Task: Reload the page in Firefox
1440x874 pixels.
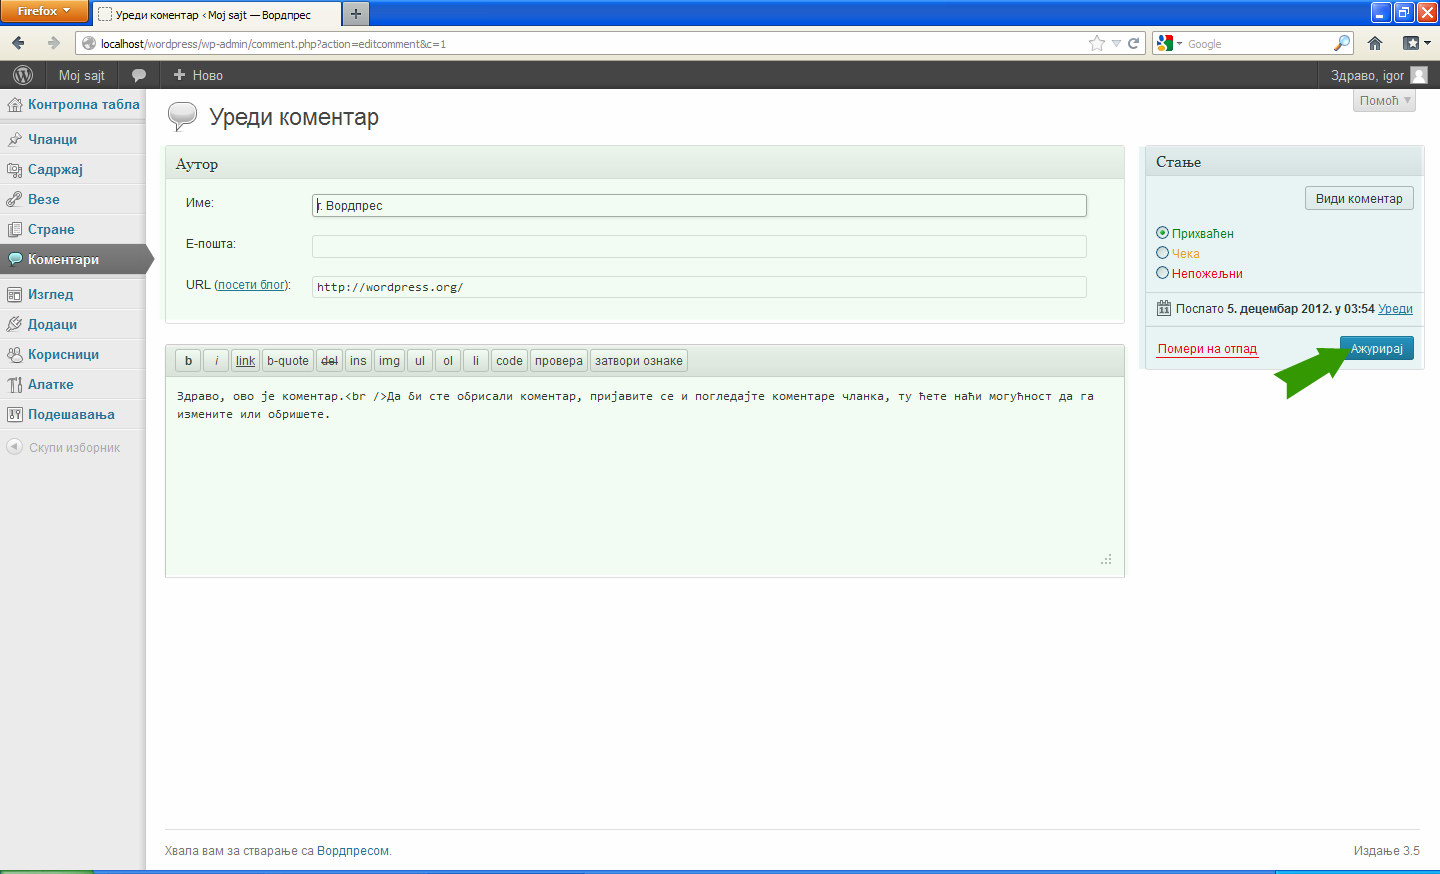Action: [1134, 43]
